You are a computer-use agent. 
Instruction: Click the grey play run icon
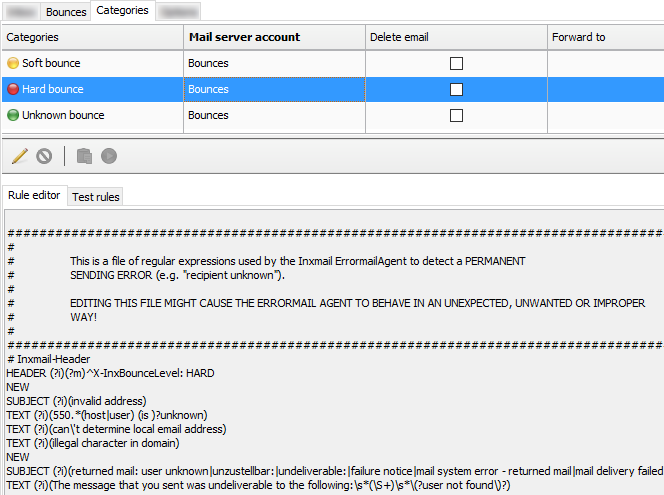click(x=109, y=156)
